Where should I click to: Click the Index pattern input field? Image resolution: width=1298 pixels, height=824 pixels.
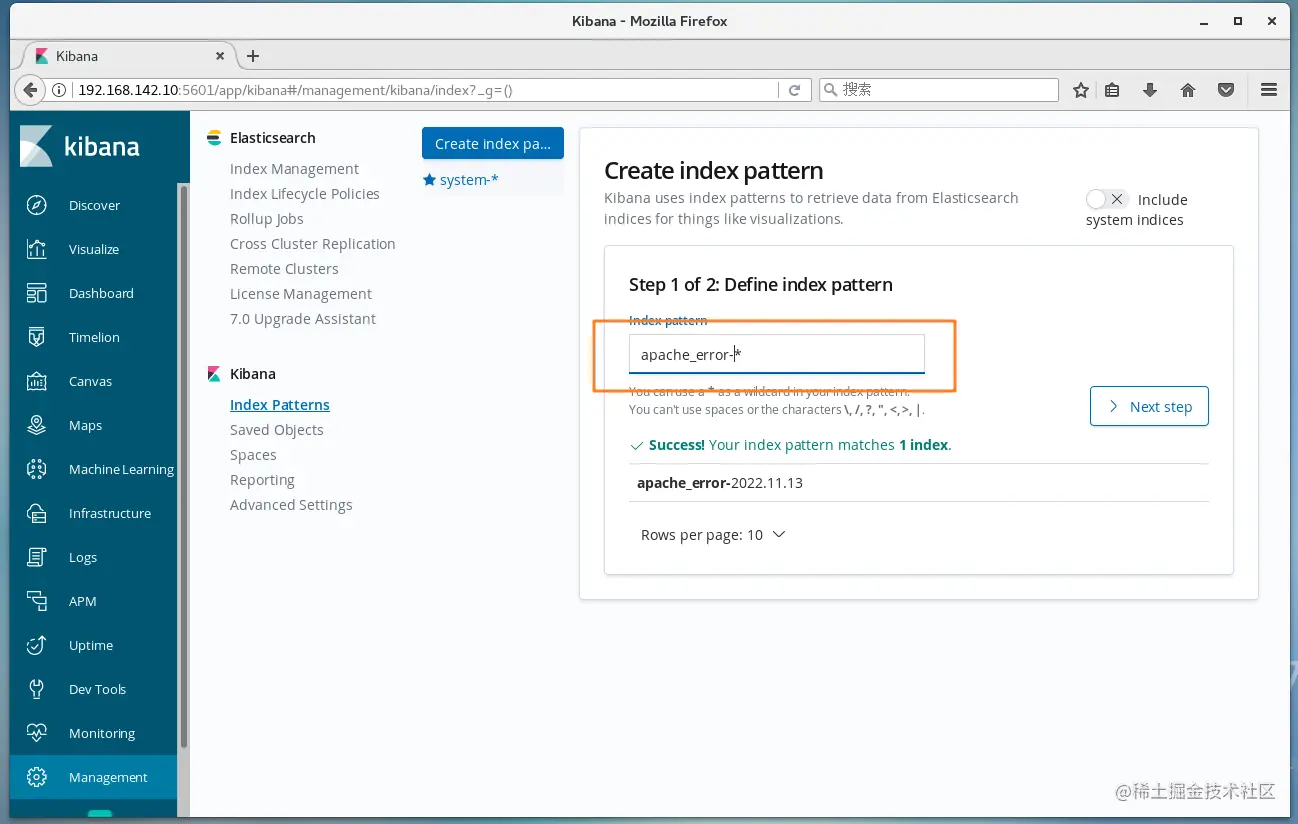tap(777, 354)
